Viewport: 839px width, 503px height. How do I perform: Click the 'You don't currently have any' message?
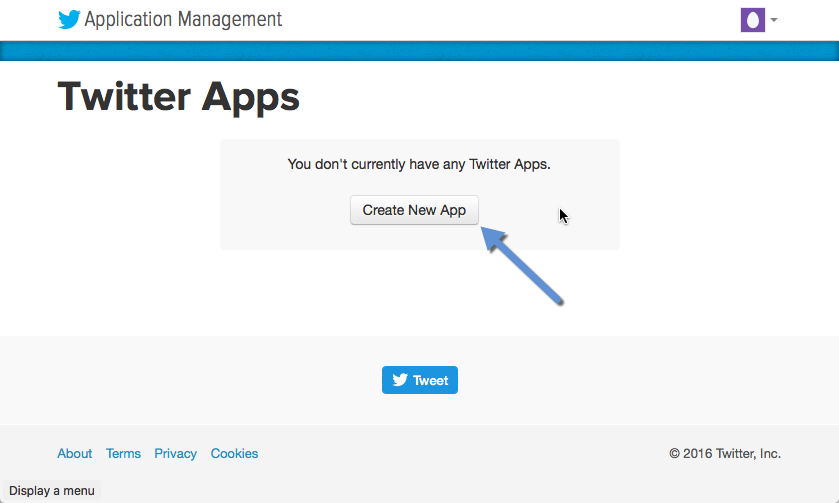(x=419, y=164)
